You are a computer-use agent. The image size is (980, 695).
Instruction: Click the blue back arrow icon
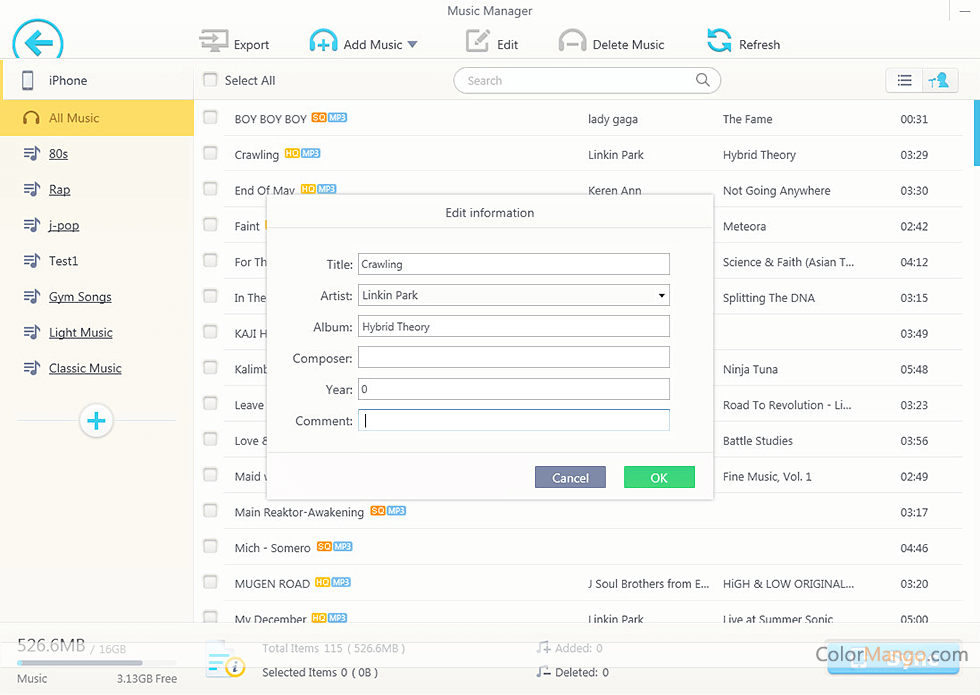pyautogui.click(x=38, y=43)
